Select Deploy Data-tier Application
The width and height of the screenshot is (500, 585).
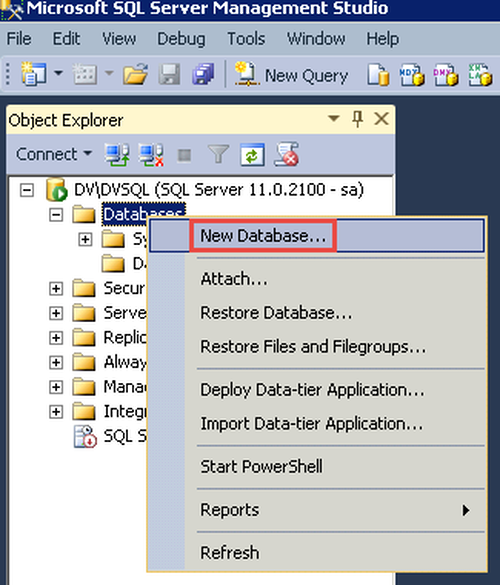pos(317,390)
